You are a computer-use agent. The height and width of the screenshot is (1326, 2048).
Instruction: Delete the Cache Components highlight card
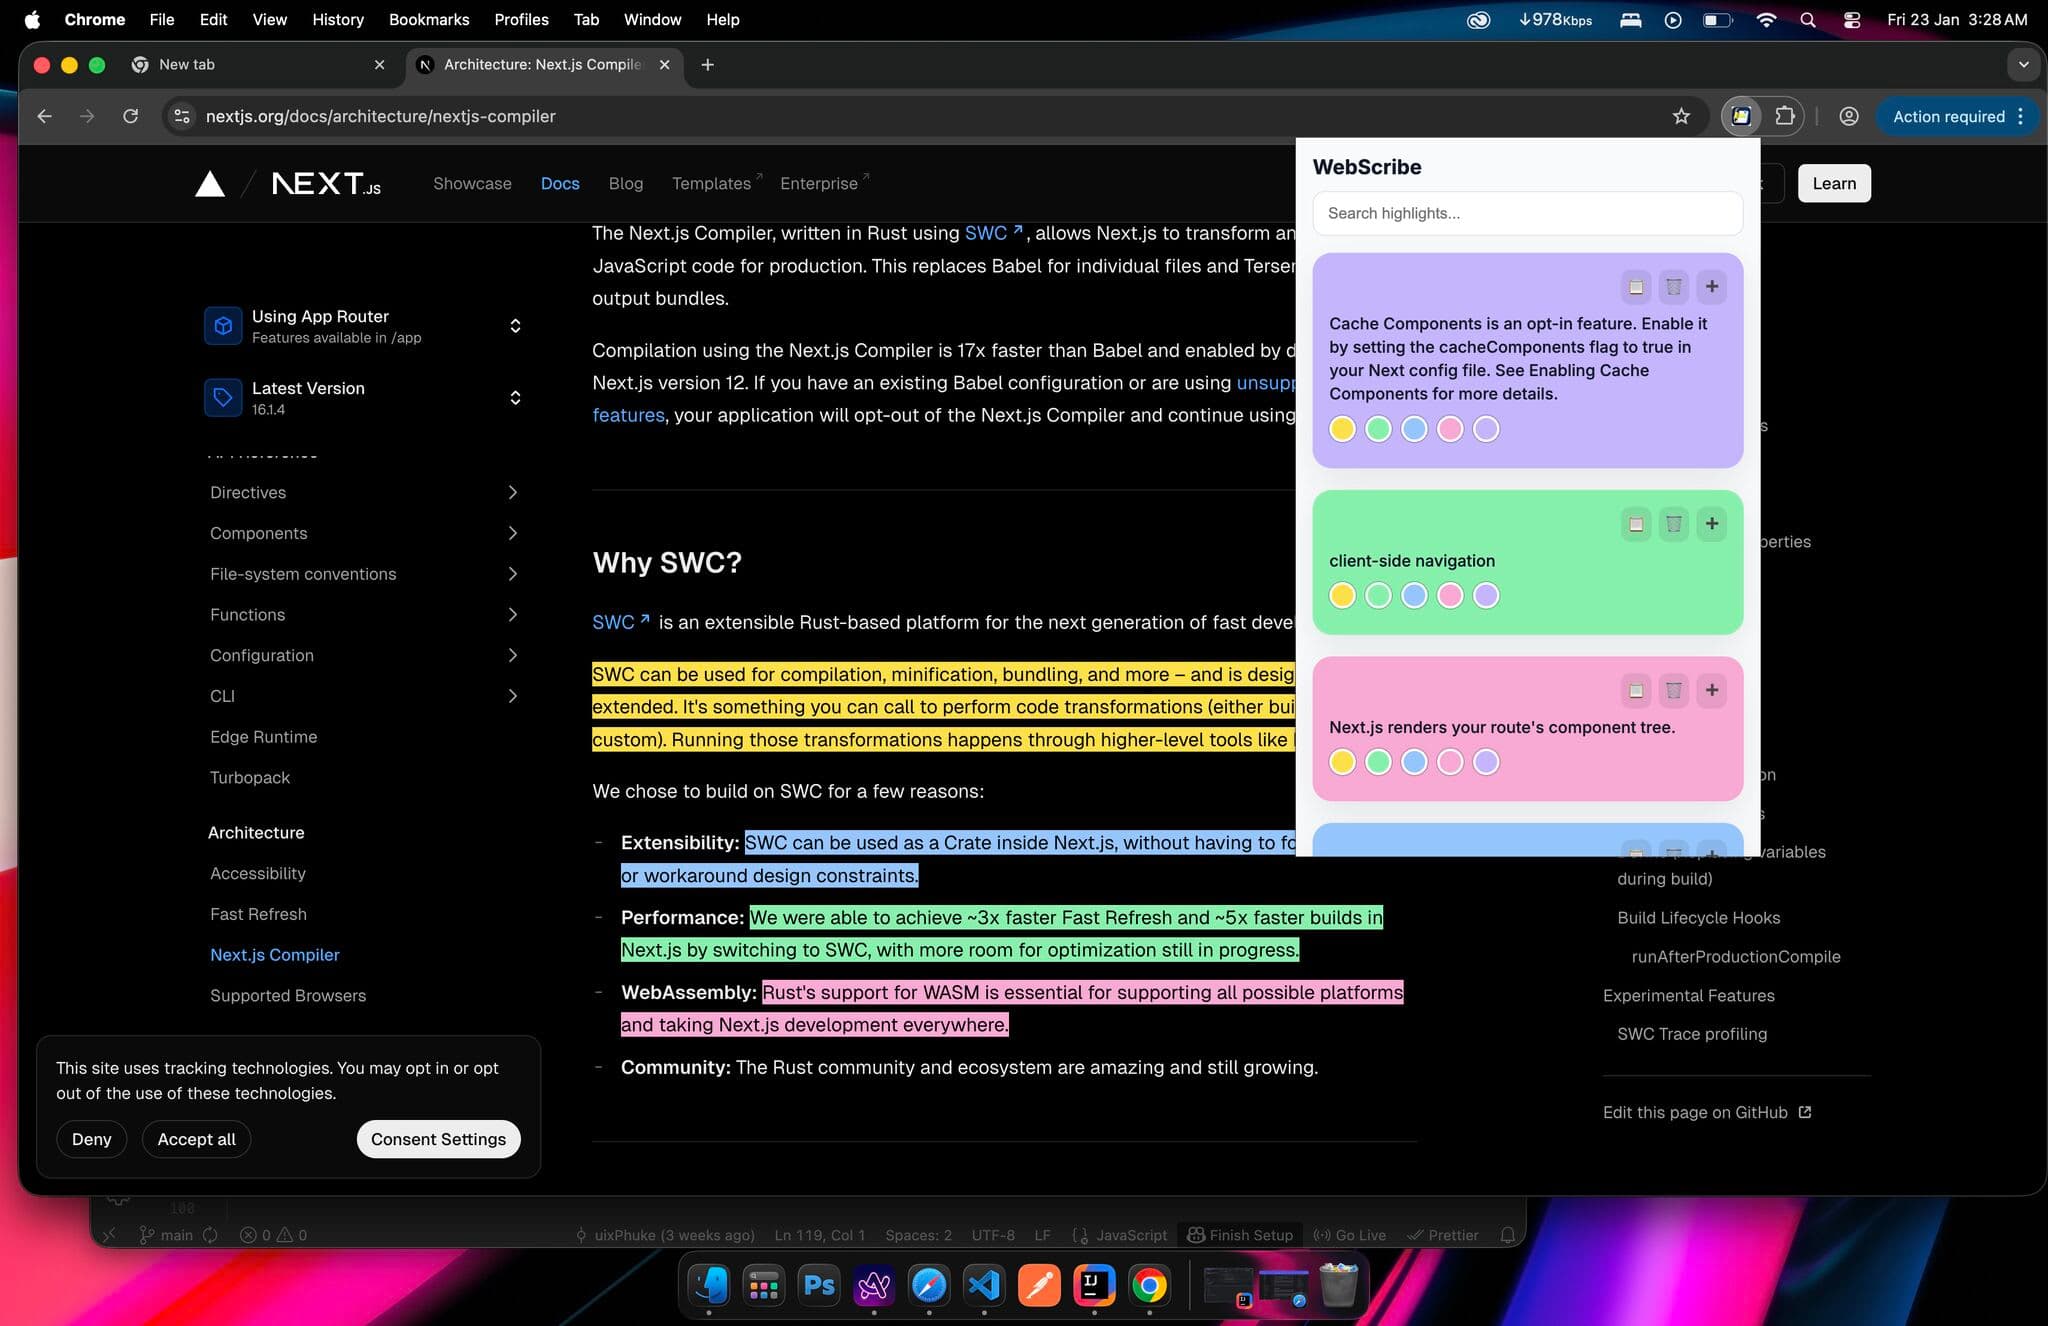tap(1674, 287)
